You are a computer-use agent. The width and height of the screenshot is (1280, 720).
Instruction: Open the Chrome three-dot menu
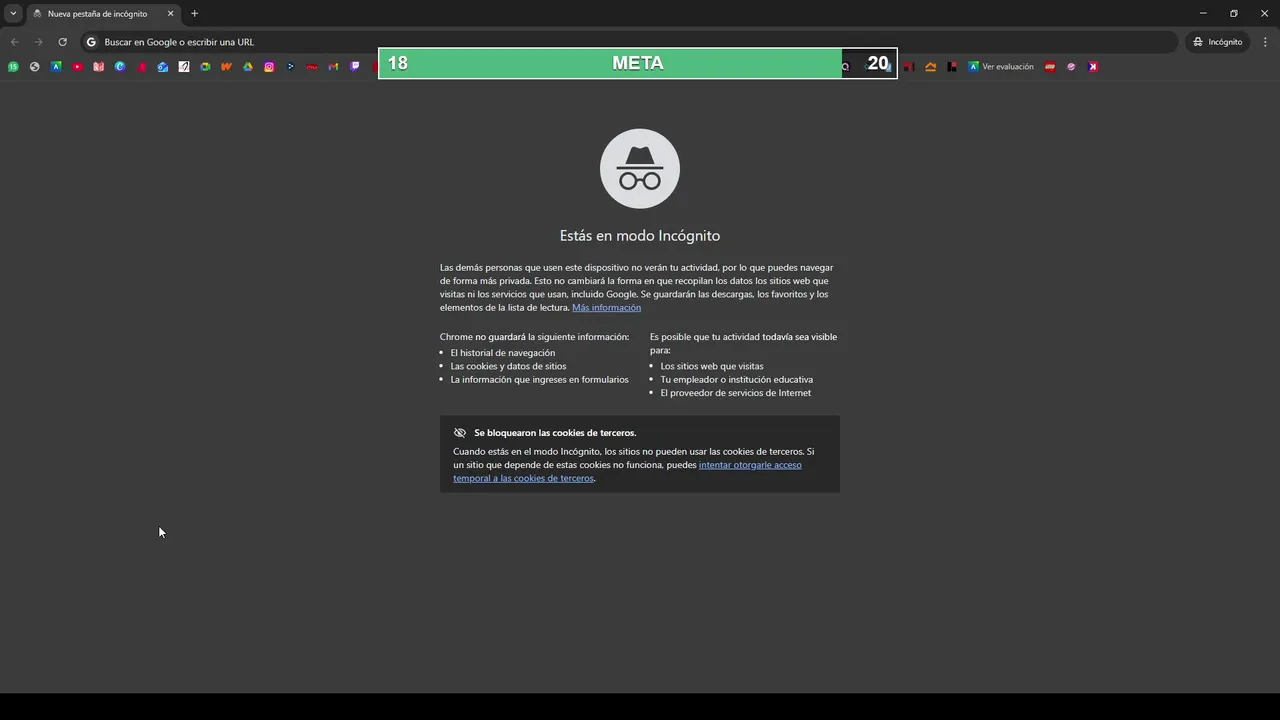point(1266,42)
